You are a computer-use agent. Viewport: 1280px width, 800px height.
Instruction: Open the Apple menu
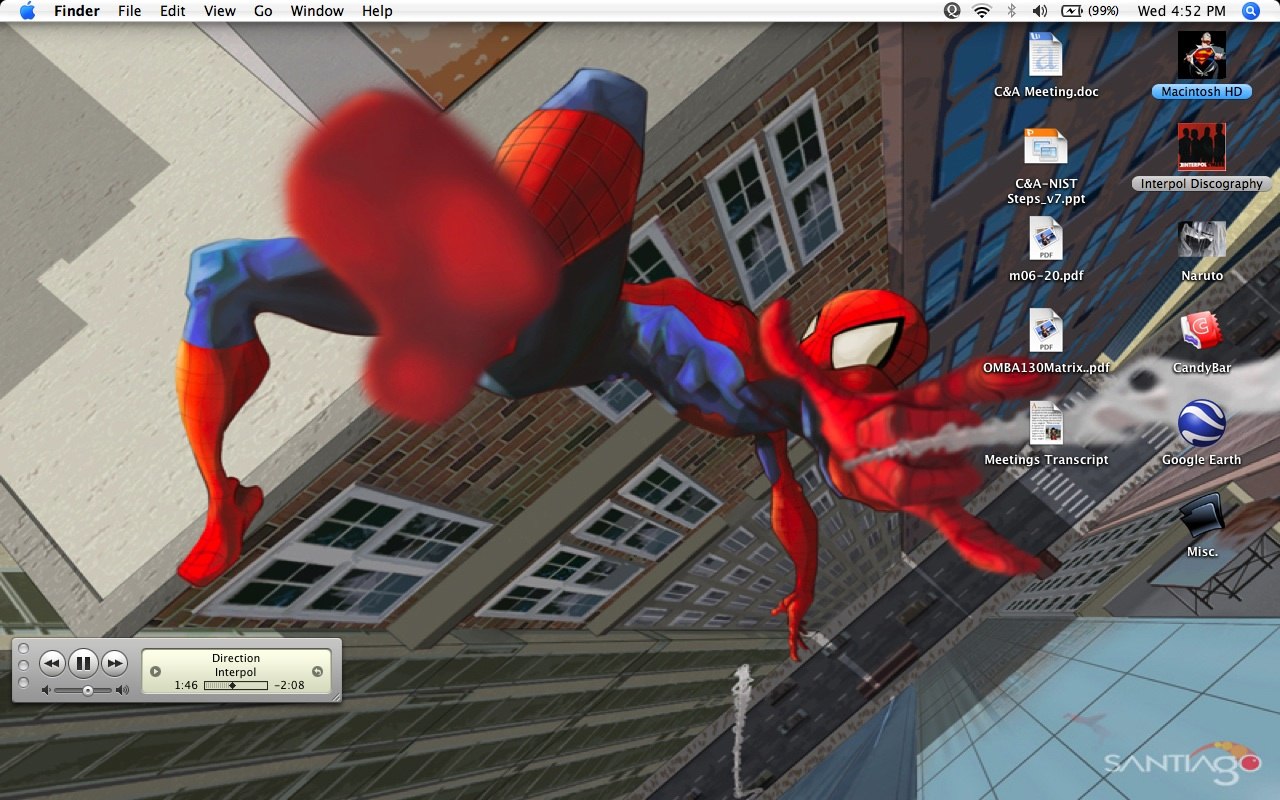pos(27,11)
